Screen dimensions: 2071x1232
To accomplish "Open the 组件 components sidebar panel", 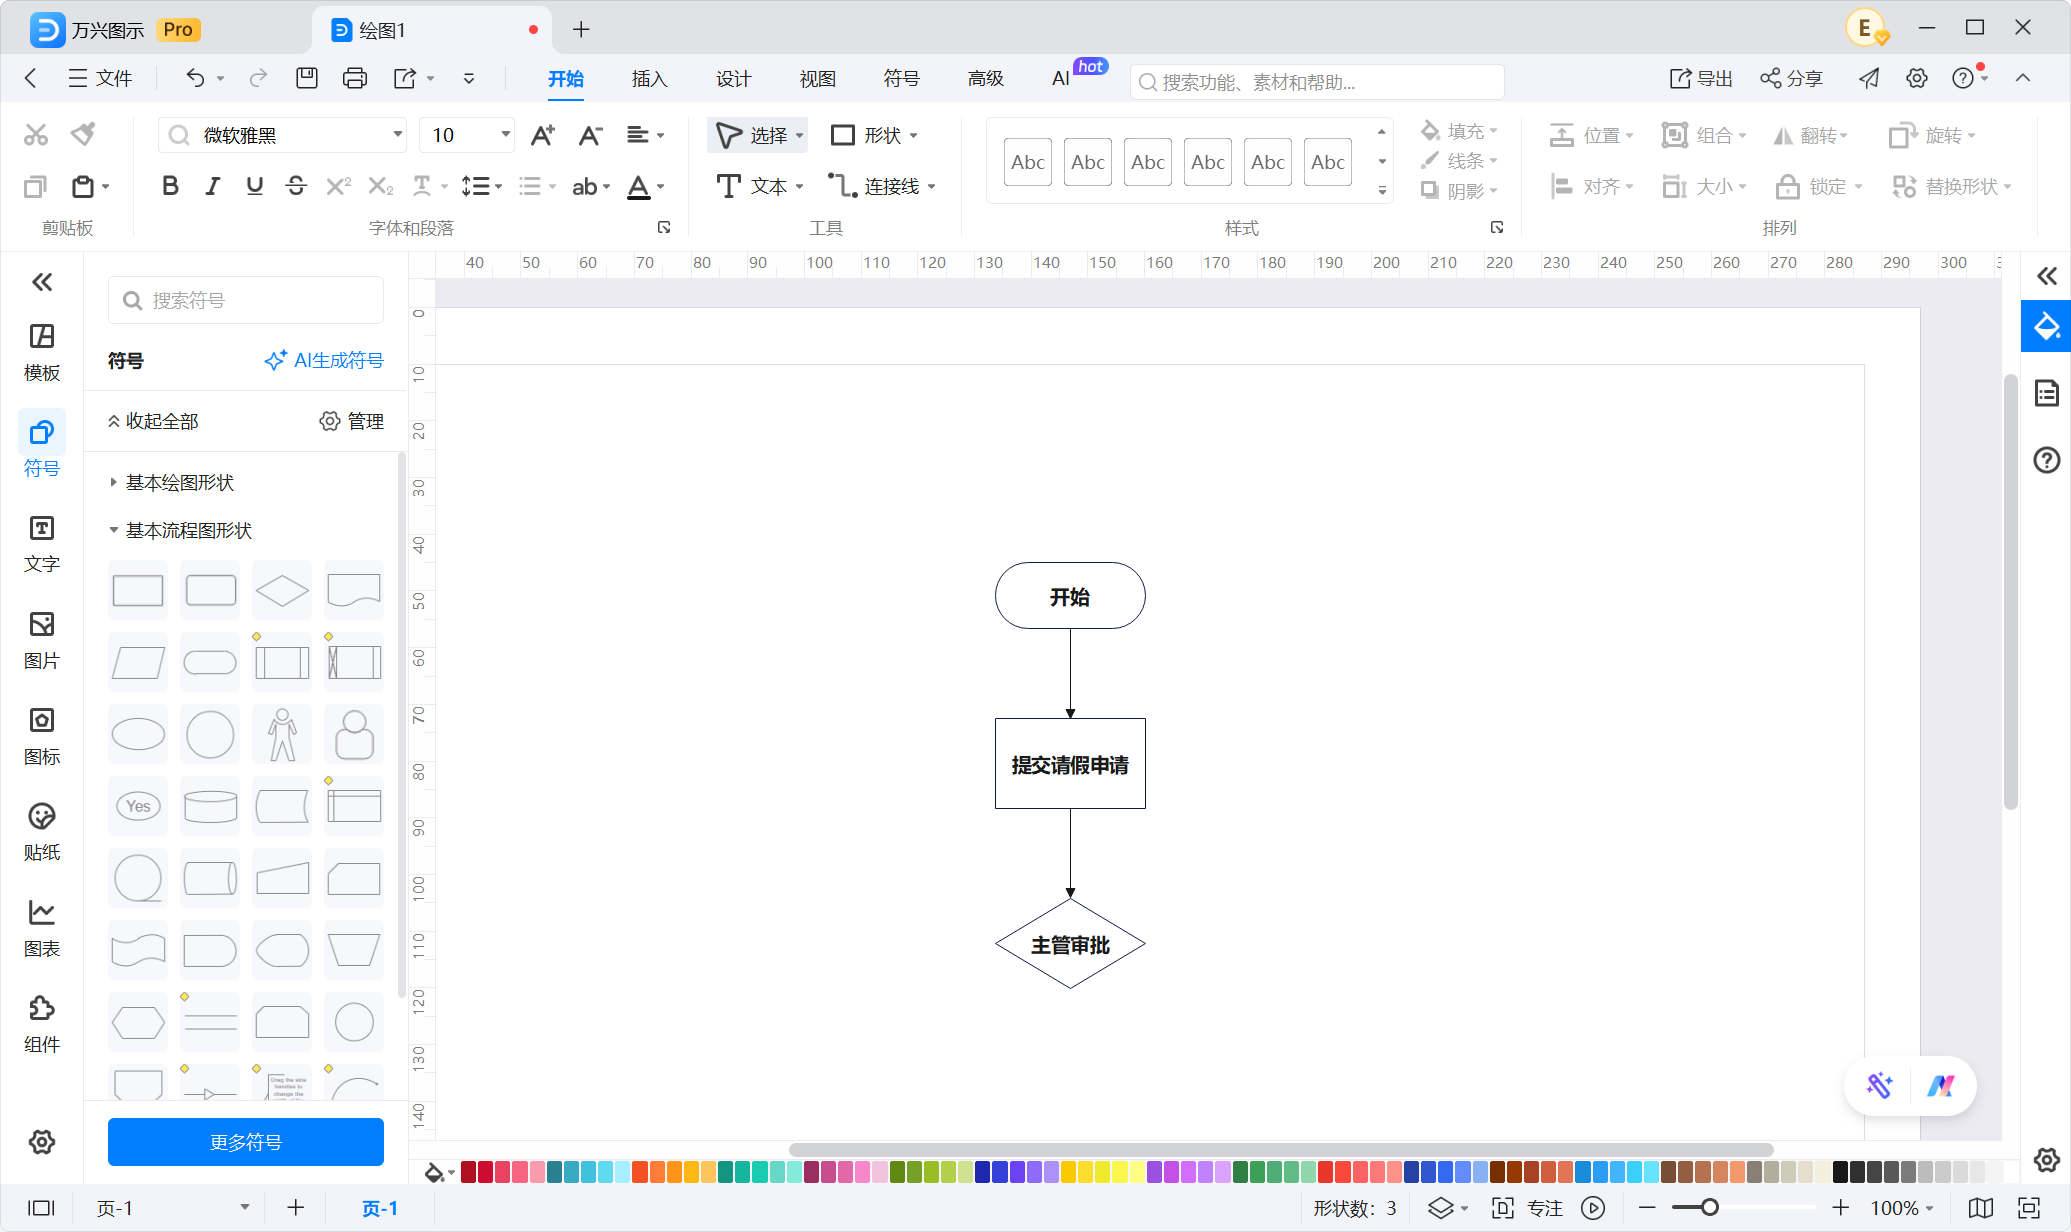I will pos(42,1024).
